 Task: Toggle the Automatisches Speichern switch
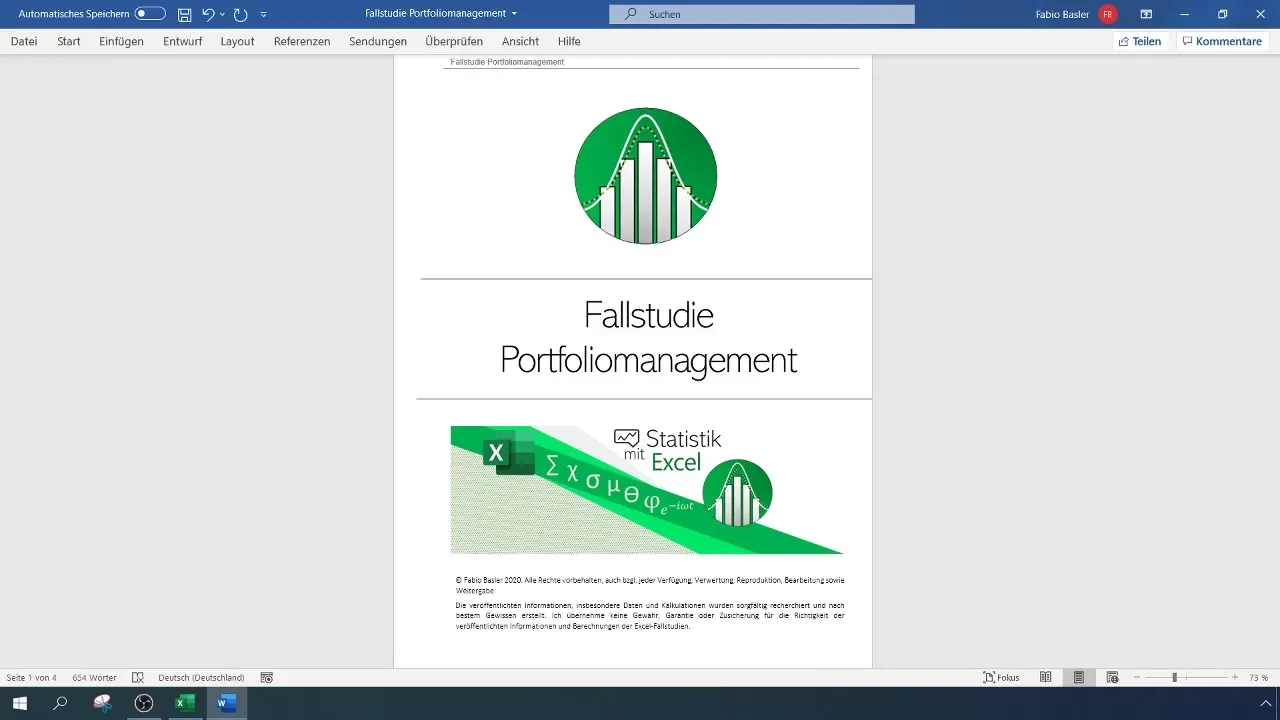150,14
